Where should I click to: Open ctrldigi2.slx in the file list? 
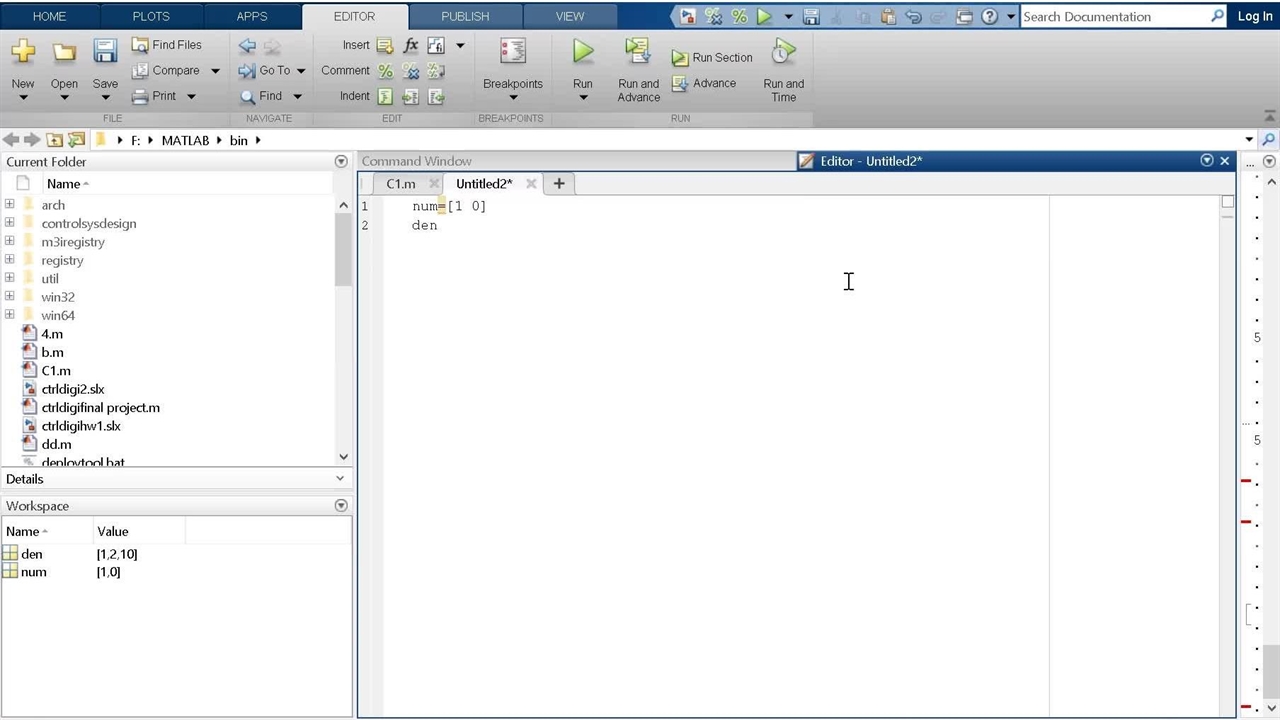coord(72,389)
